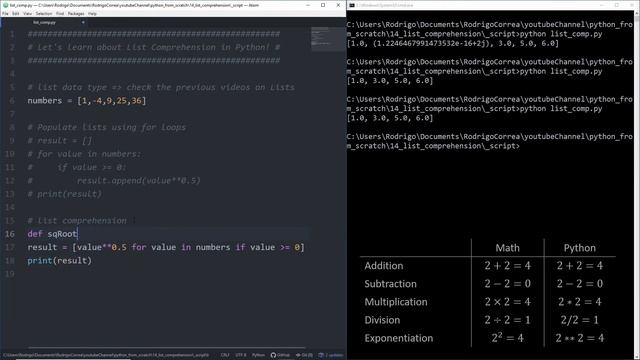640x360 pixels.
Task: Open the CRLF line ending selector
Action: pos(225,355)
